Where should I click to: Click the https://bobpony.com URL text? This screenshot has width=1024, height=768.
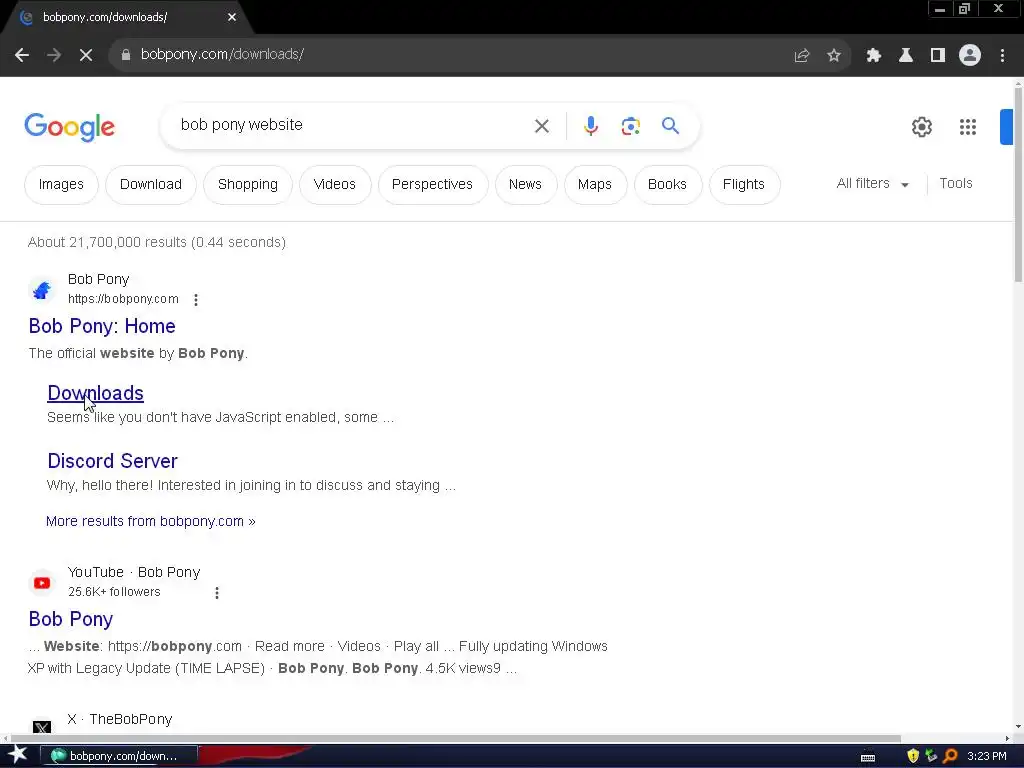pyautogui.click(x=123, y=299)
